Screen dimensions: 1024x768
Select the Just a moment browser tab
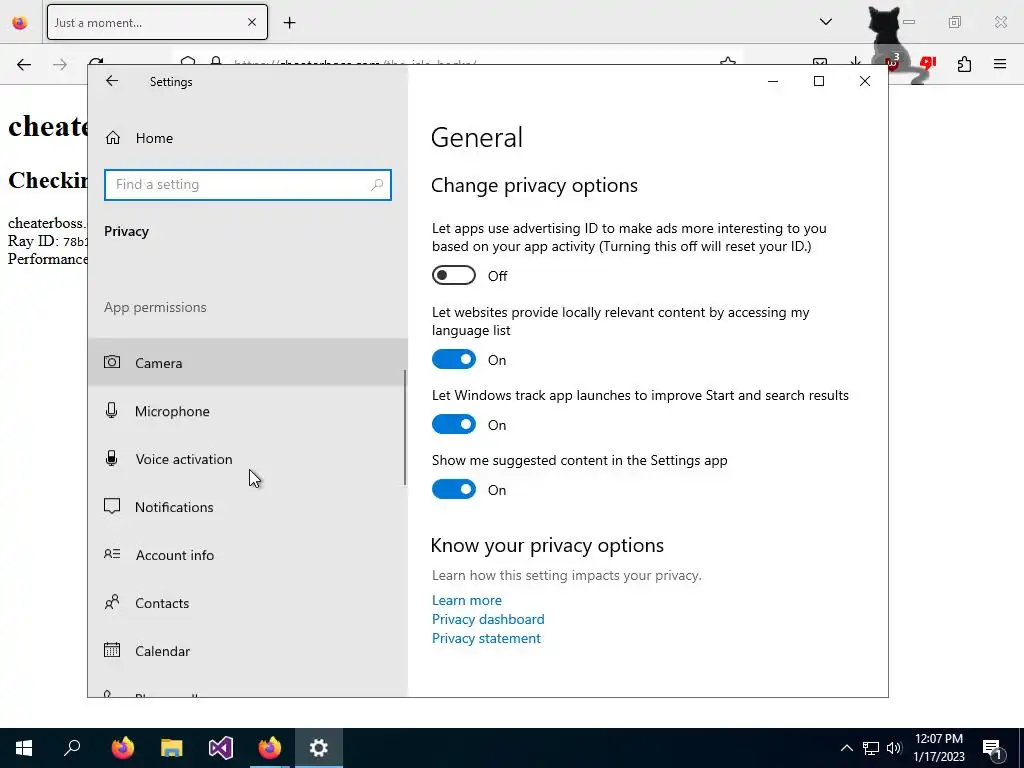tap(157, 22)
